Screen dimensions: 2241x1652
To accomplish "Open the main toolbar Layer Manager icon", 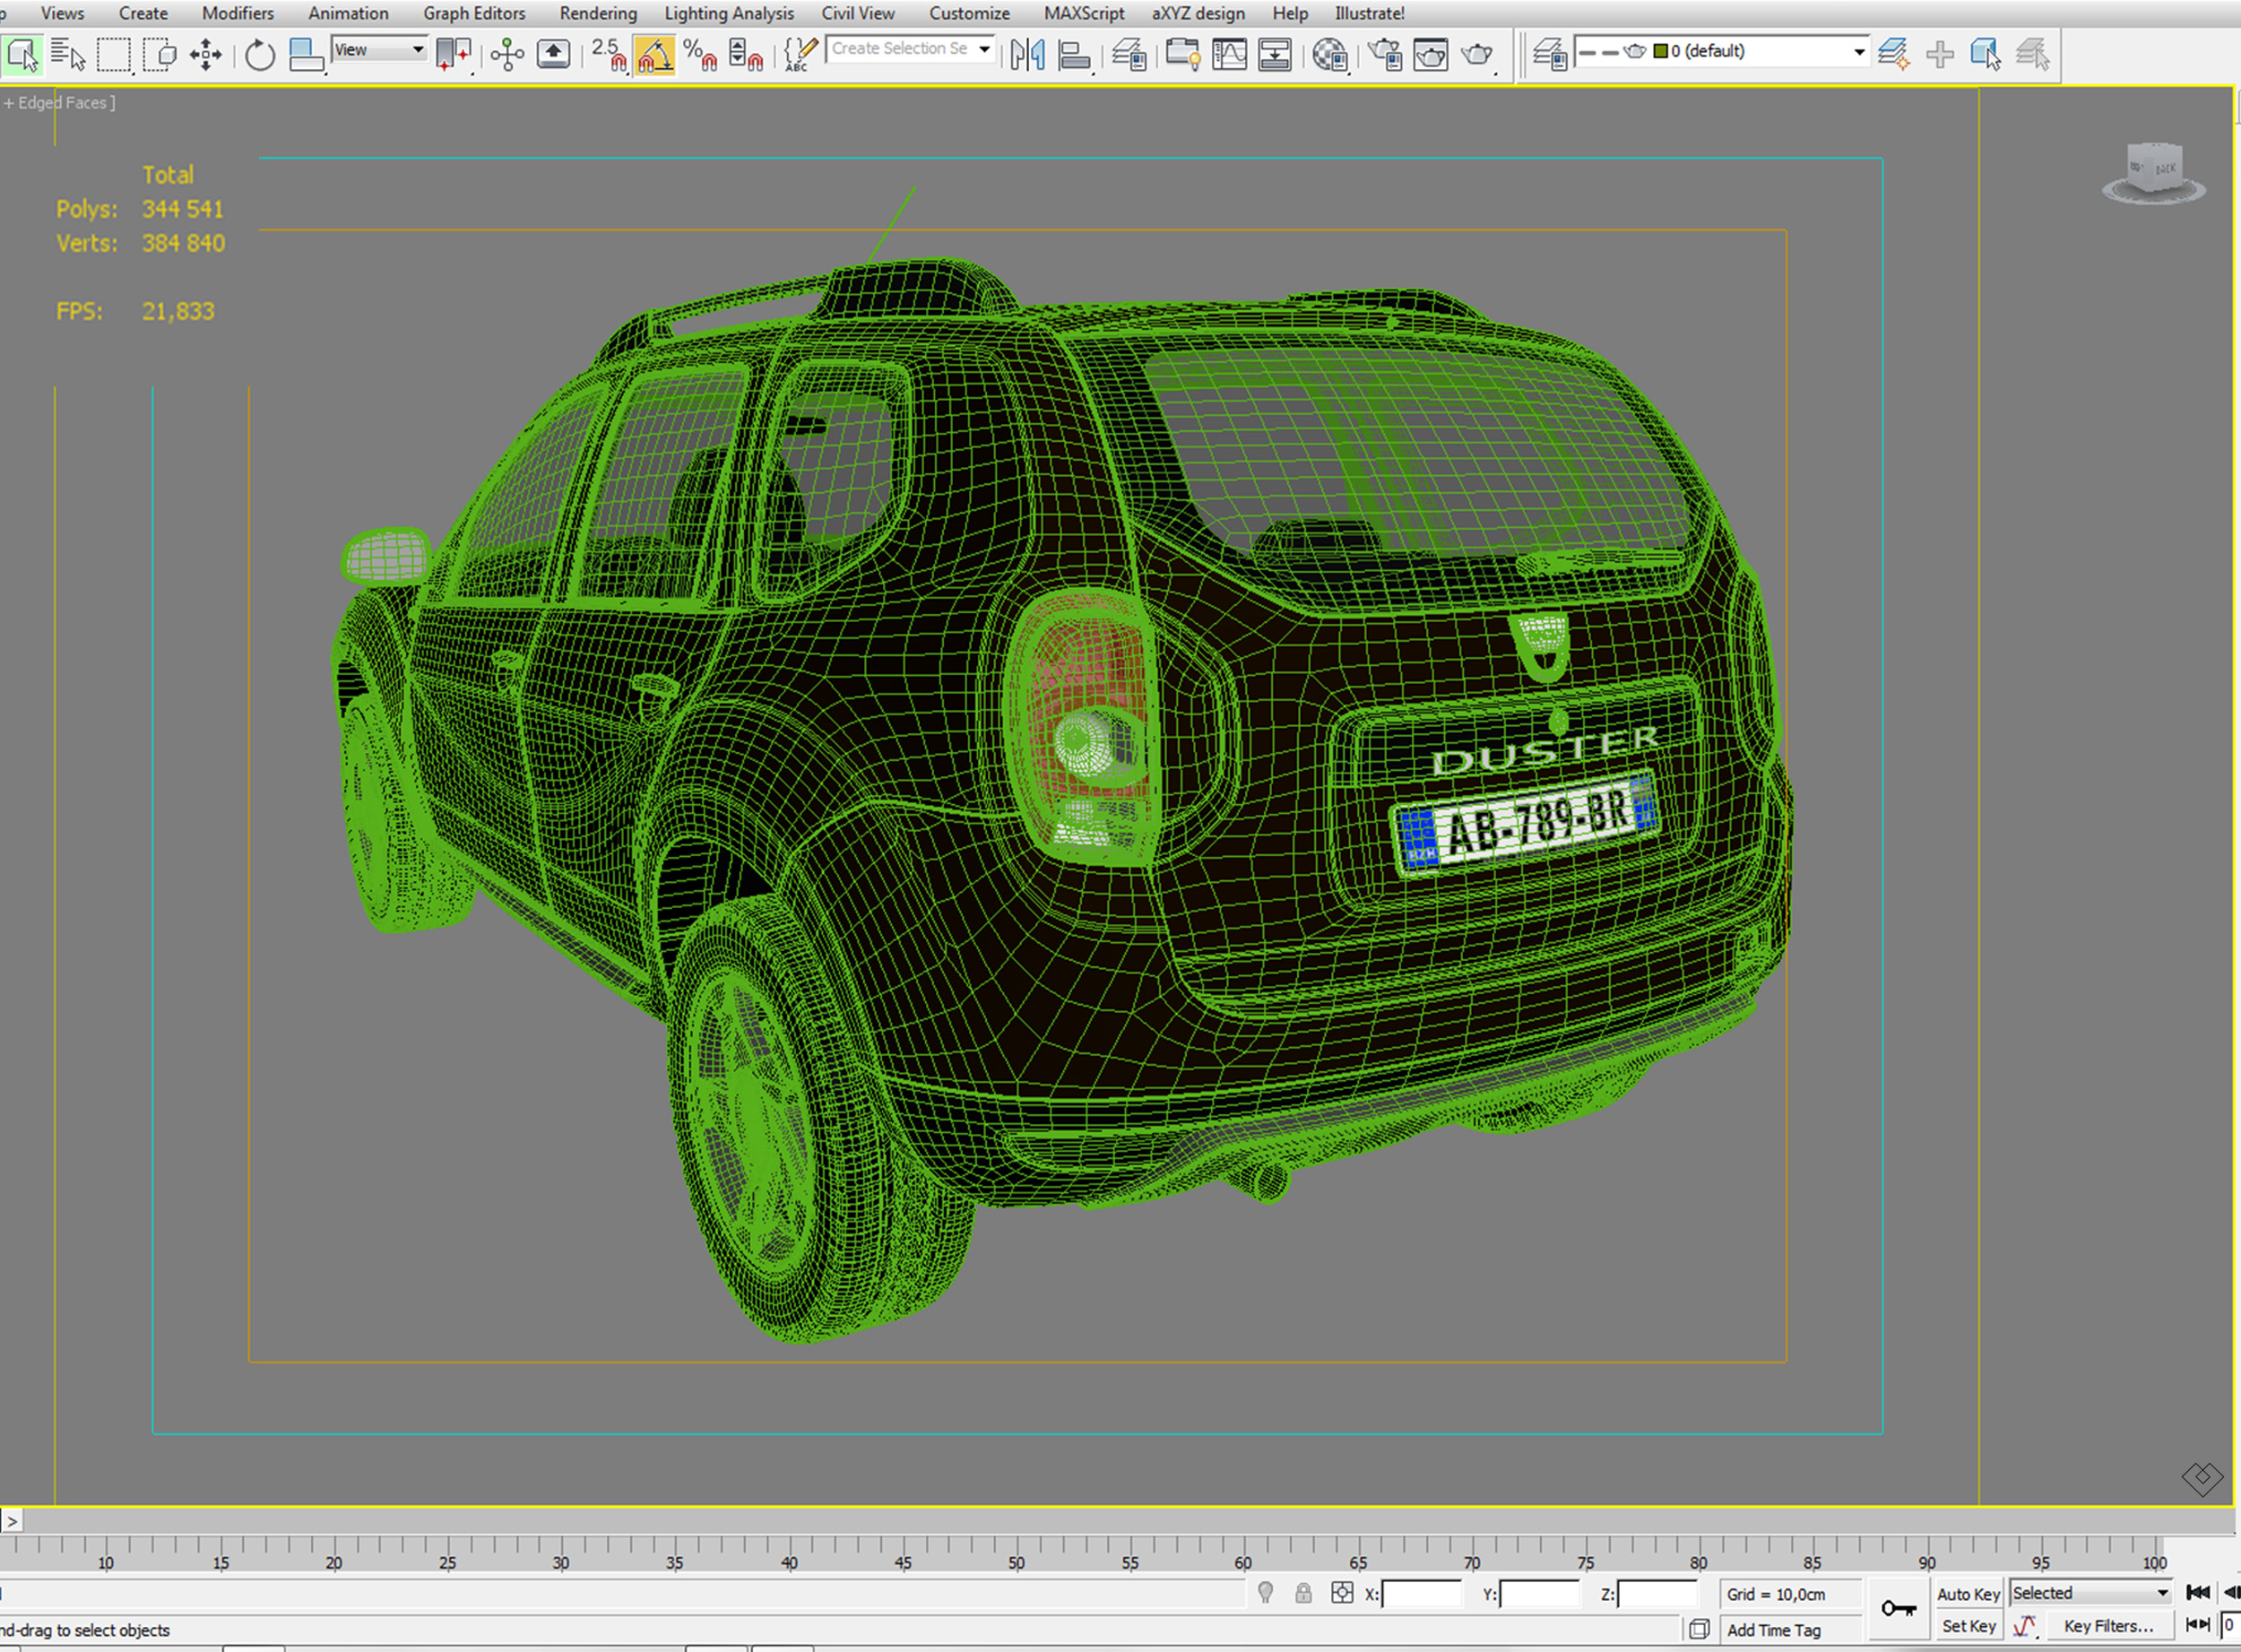I will click(1129, 54).
